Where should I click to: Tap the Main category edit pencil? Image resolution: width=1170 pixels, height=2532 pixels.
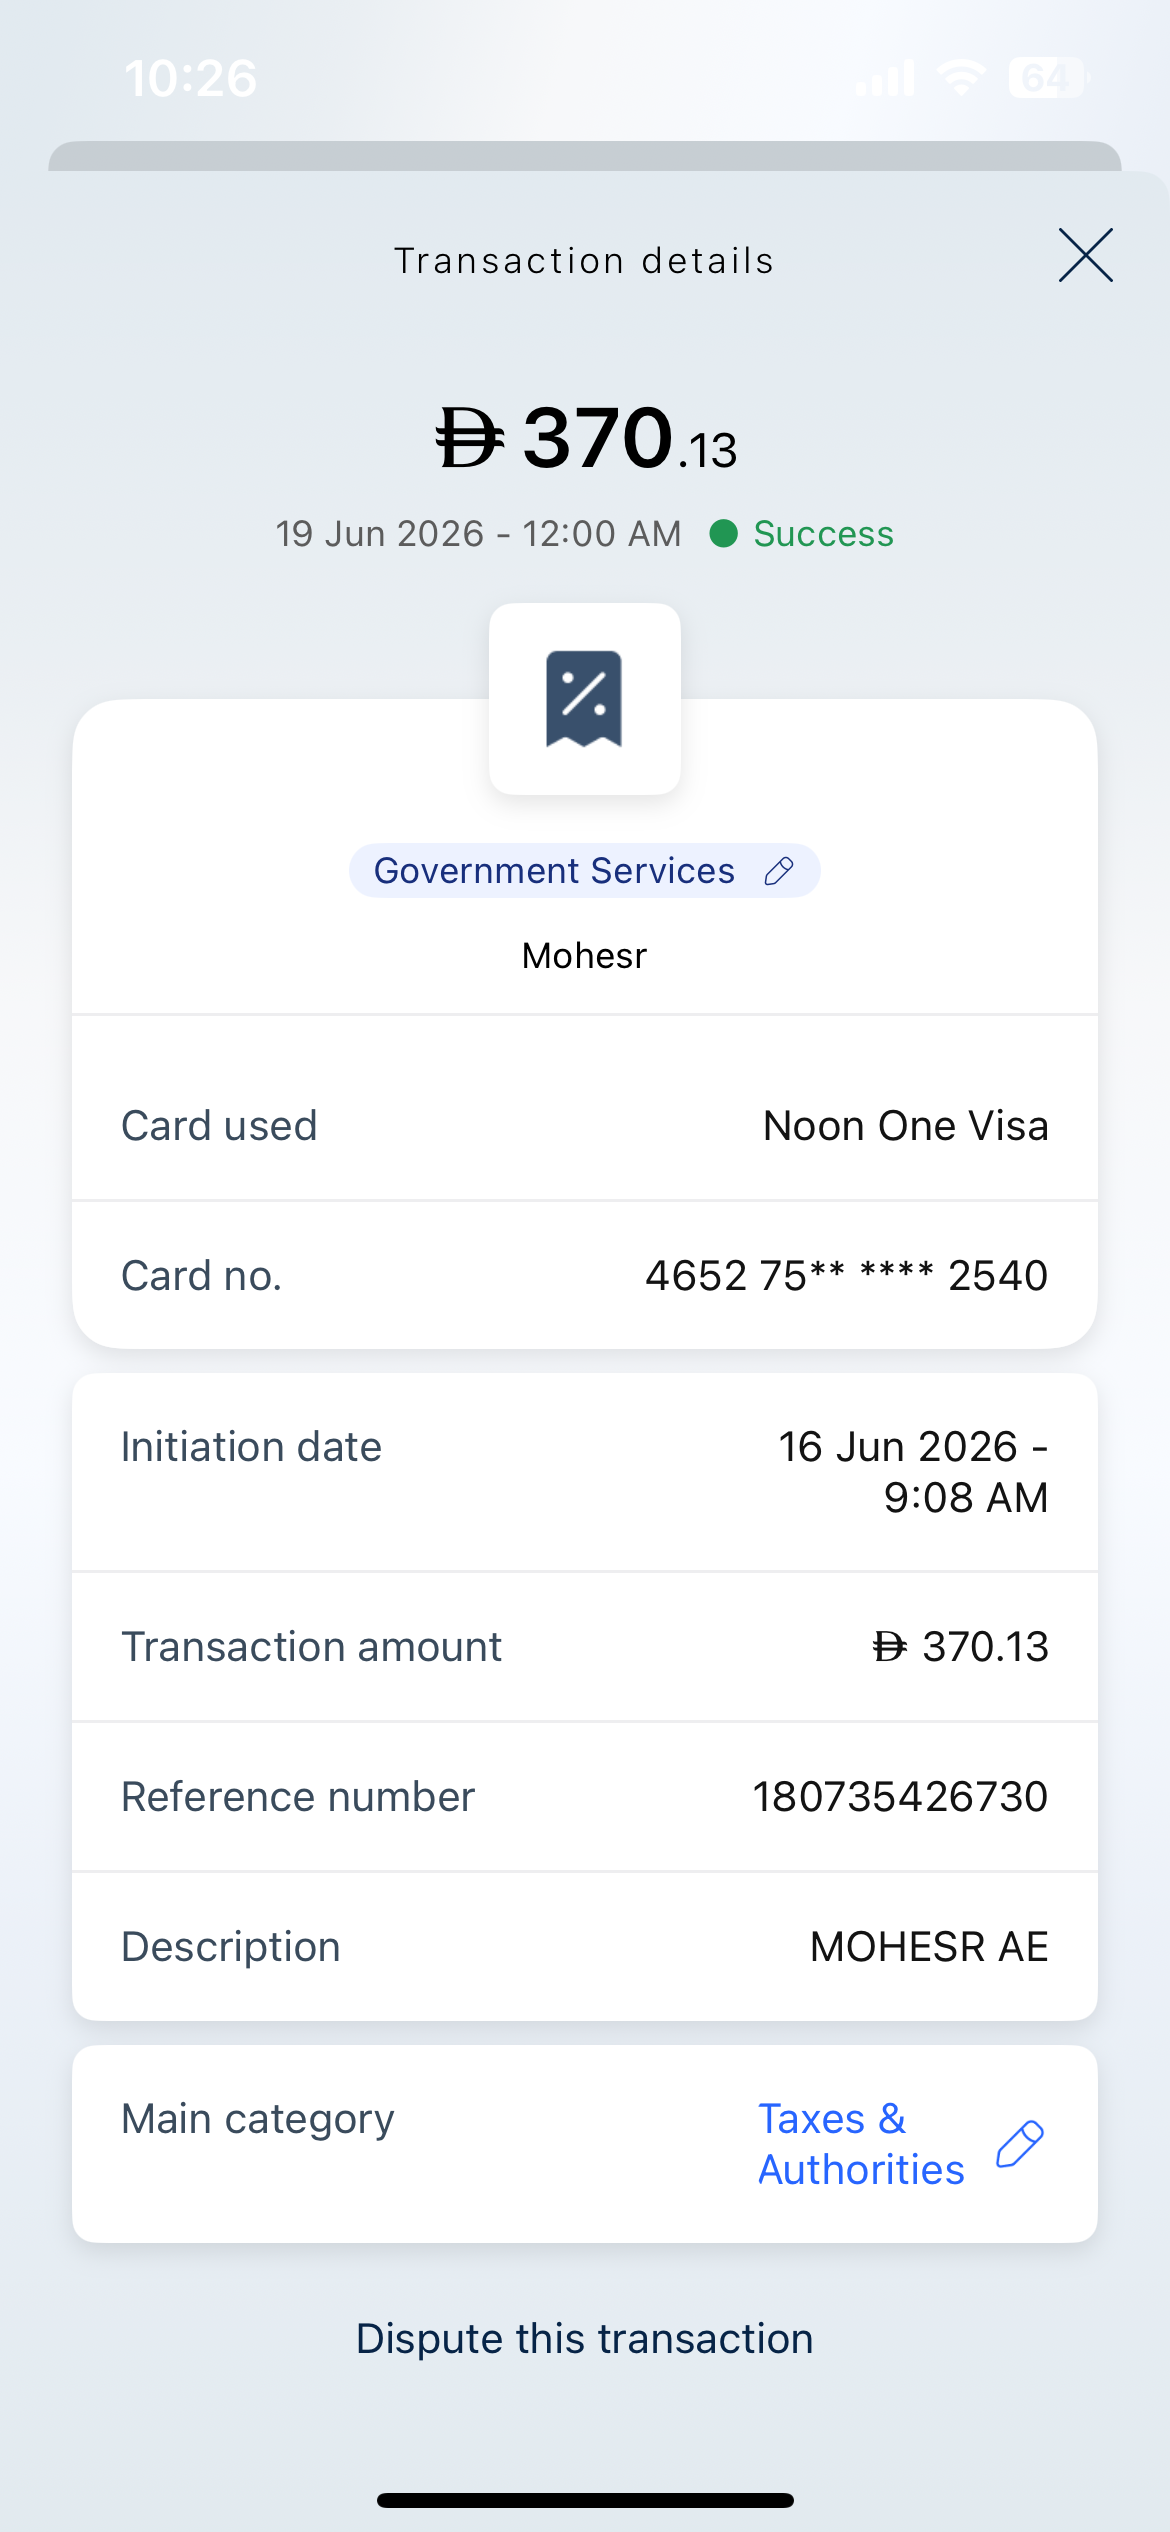coord(1020,2144)
